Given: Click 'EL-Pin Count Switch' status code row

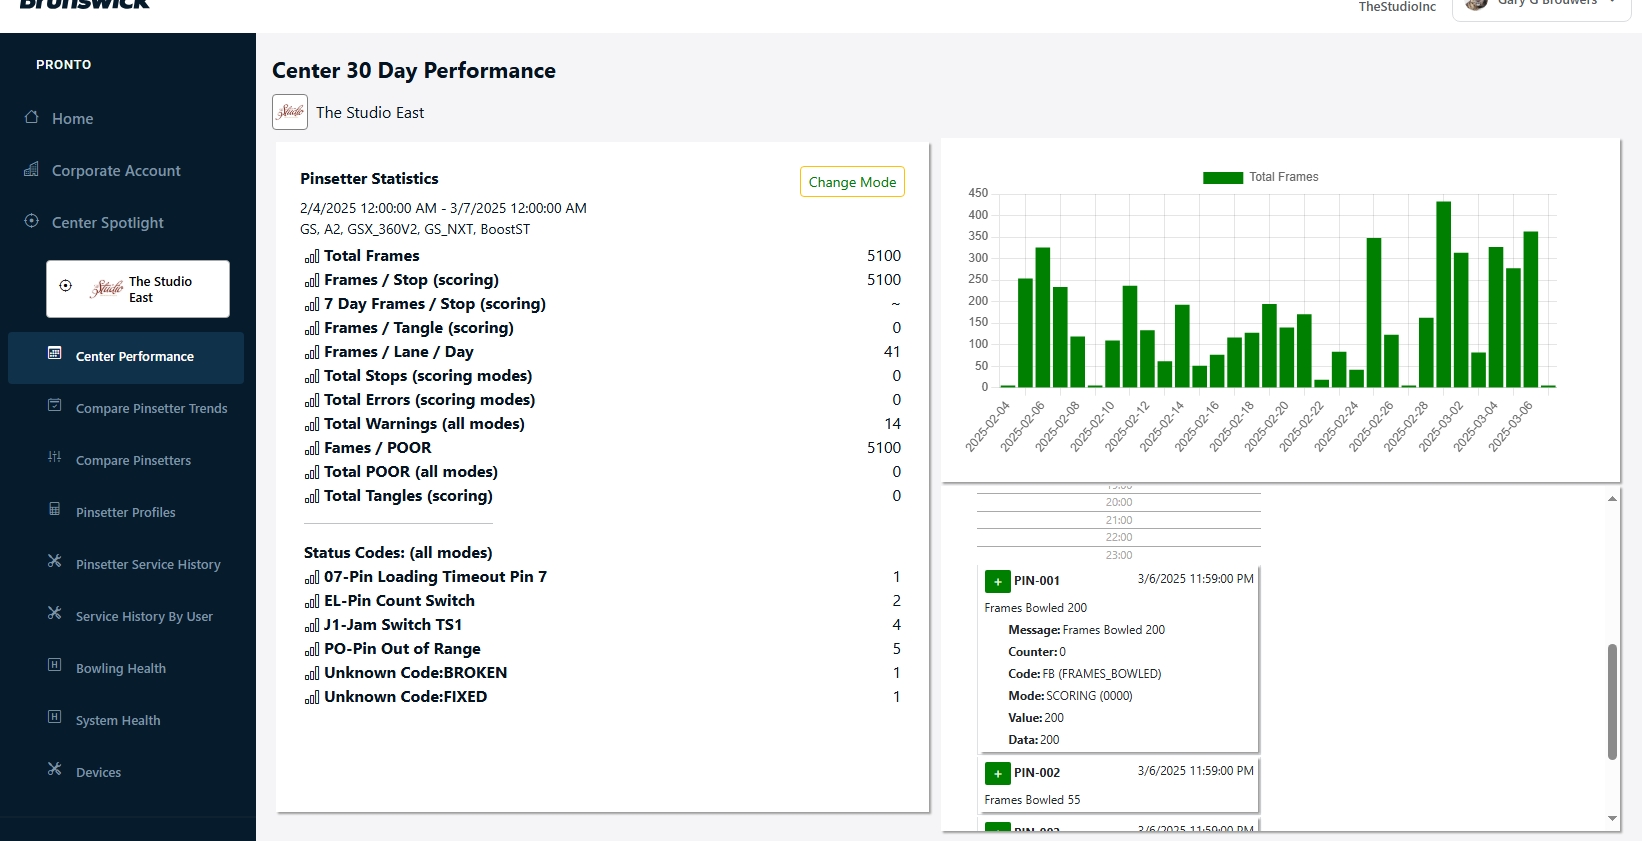Looking at the screenshot, I should (x=602, y=601).
